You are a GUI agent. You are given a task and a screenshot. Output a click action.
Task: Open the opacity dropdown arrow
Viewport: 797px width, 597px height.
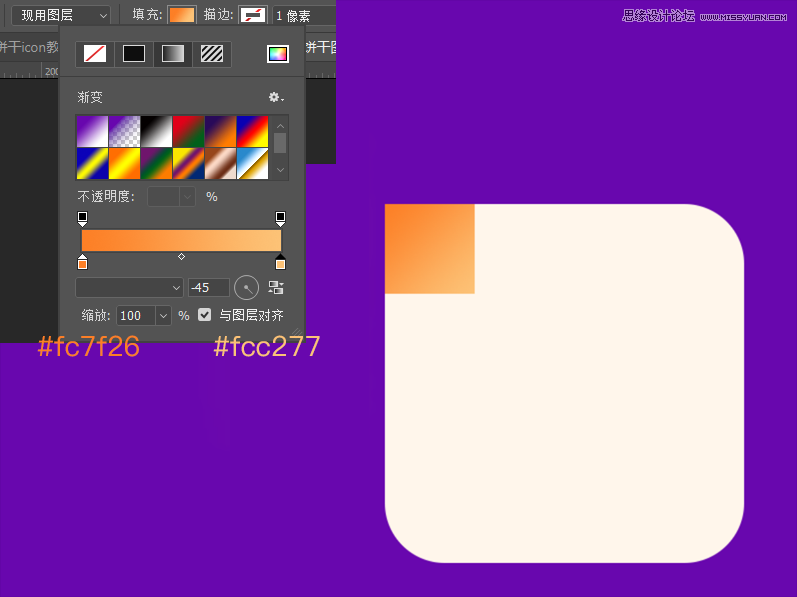coord(187,197)
